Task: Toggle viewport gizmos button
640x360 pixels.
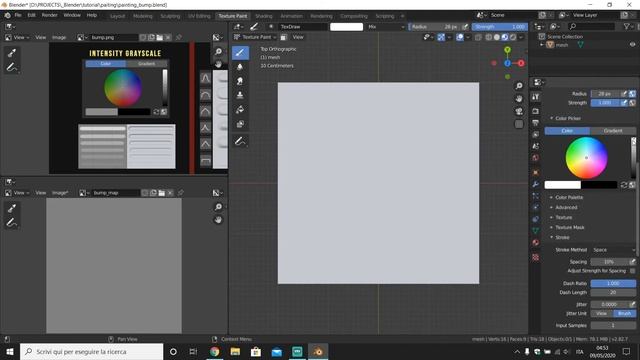Action: tap(441, 37)
